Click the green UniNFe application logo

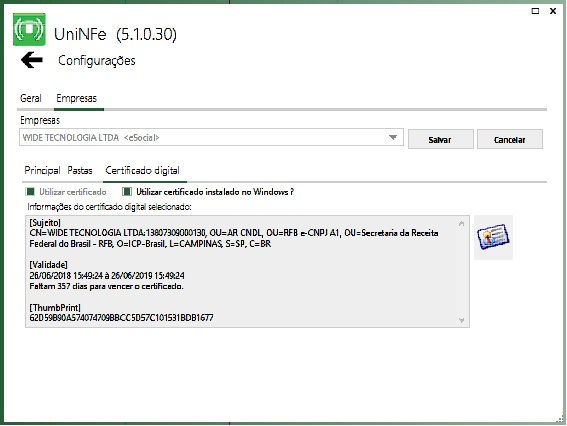pyautogui.click(x=29, y=29)
